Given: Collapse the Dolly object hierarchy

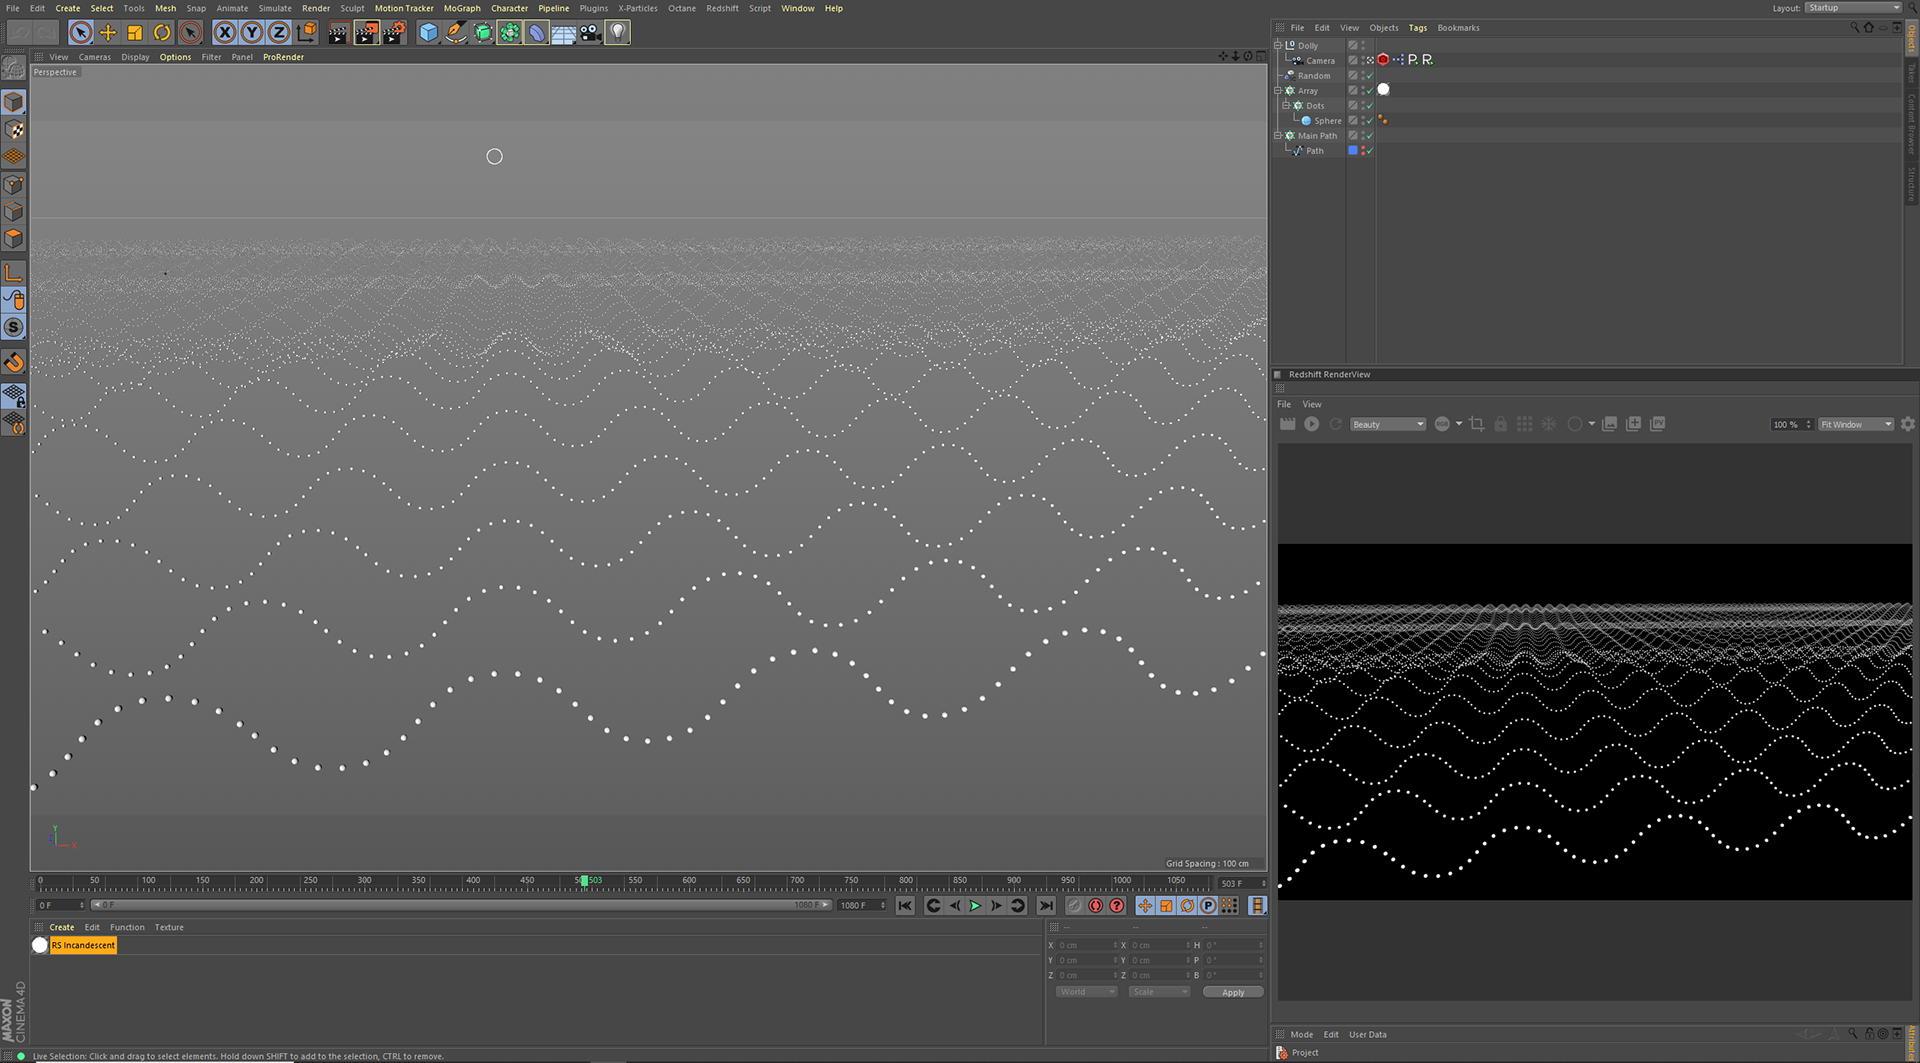Looking at the screenshot, I should pyautogui.click(x=1278, y=45).
